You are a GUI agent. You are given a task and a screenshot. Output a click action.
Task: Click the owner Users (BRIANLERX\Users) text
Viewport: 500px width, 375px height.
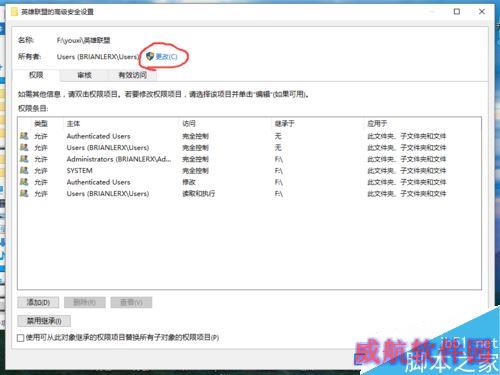[97, 57]
